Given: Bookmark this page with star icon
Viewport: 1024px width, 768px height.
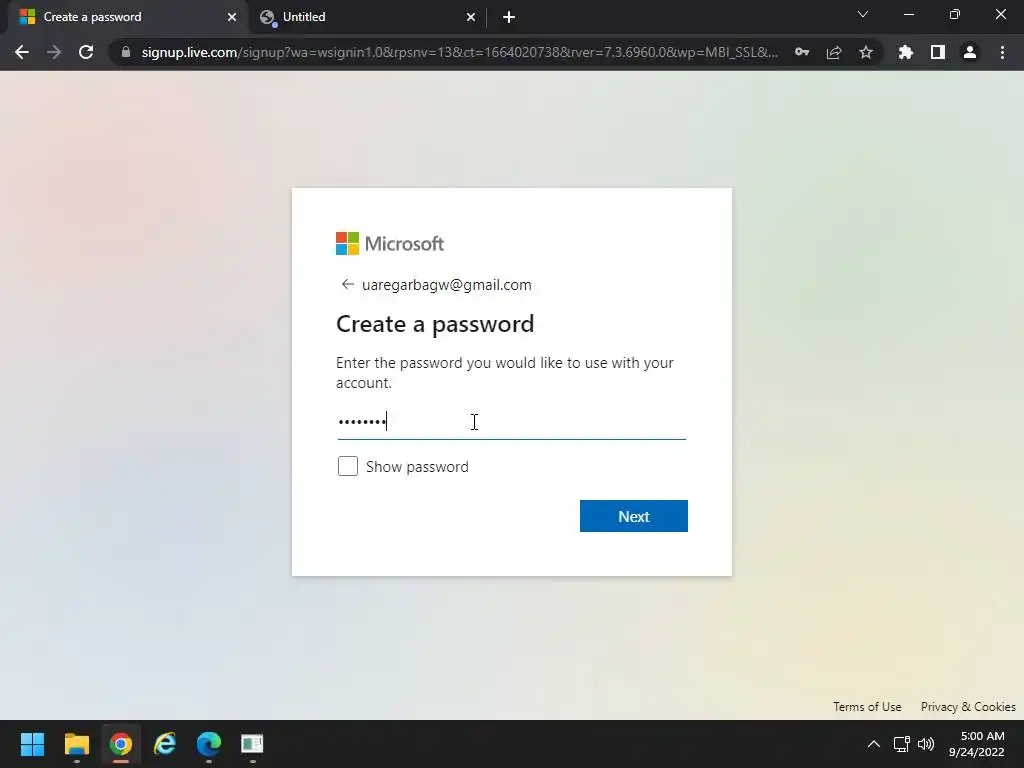Looking at the screenshot, I should (x=866, y=52).
